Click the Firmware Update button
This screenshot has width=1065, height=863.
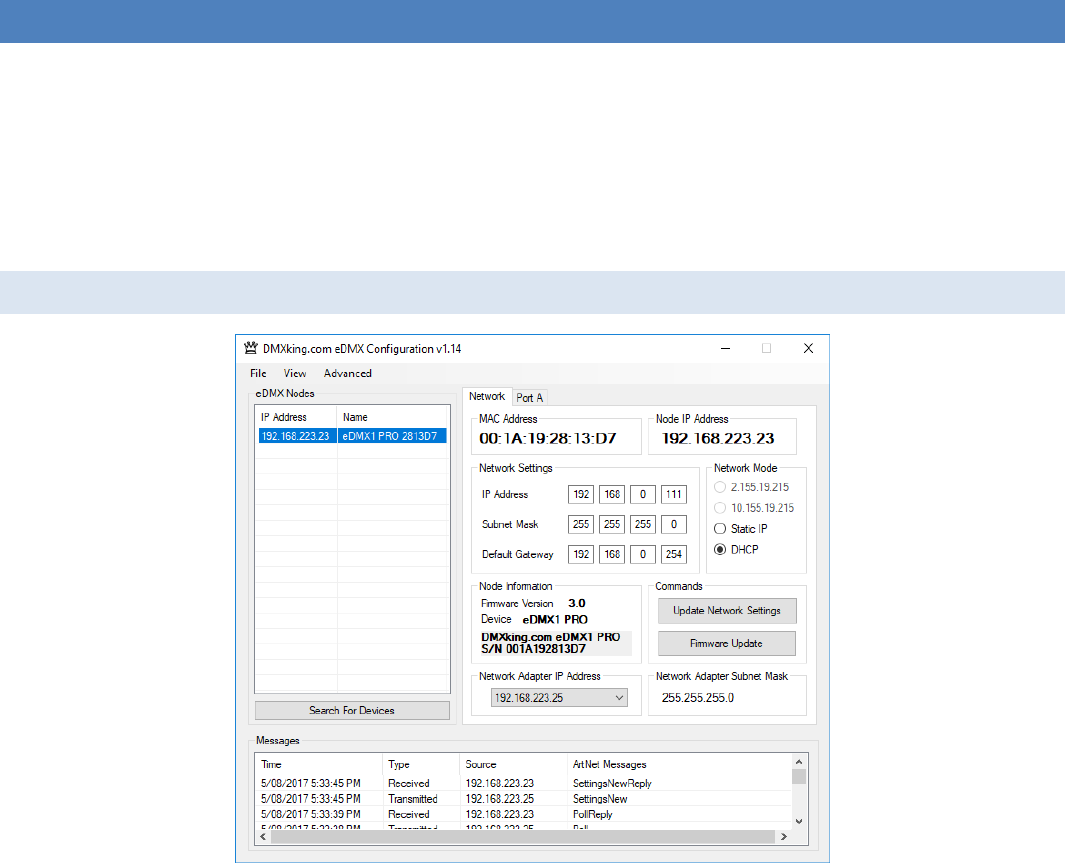[727, 643]
